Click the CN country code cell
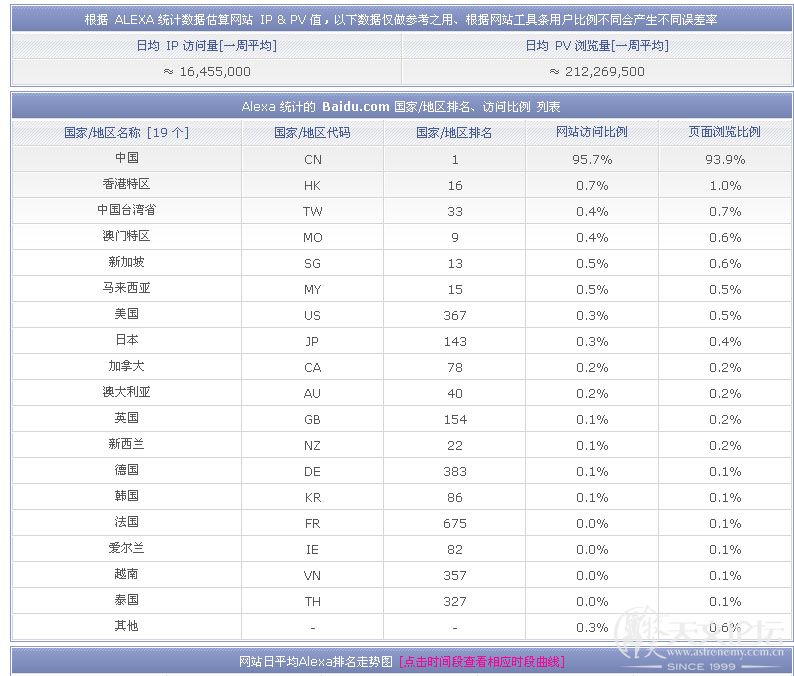Image resolution: width=794 pixels, height=676 pixels. point(312,160)
